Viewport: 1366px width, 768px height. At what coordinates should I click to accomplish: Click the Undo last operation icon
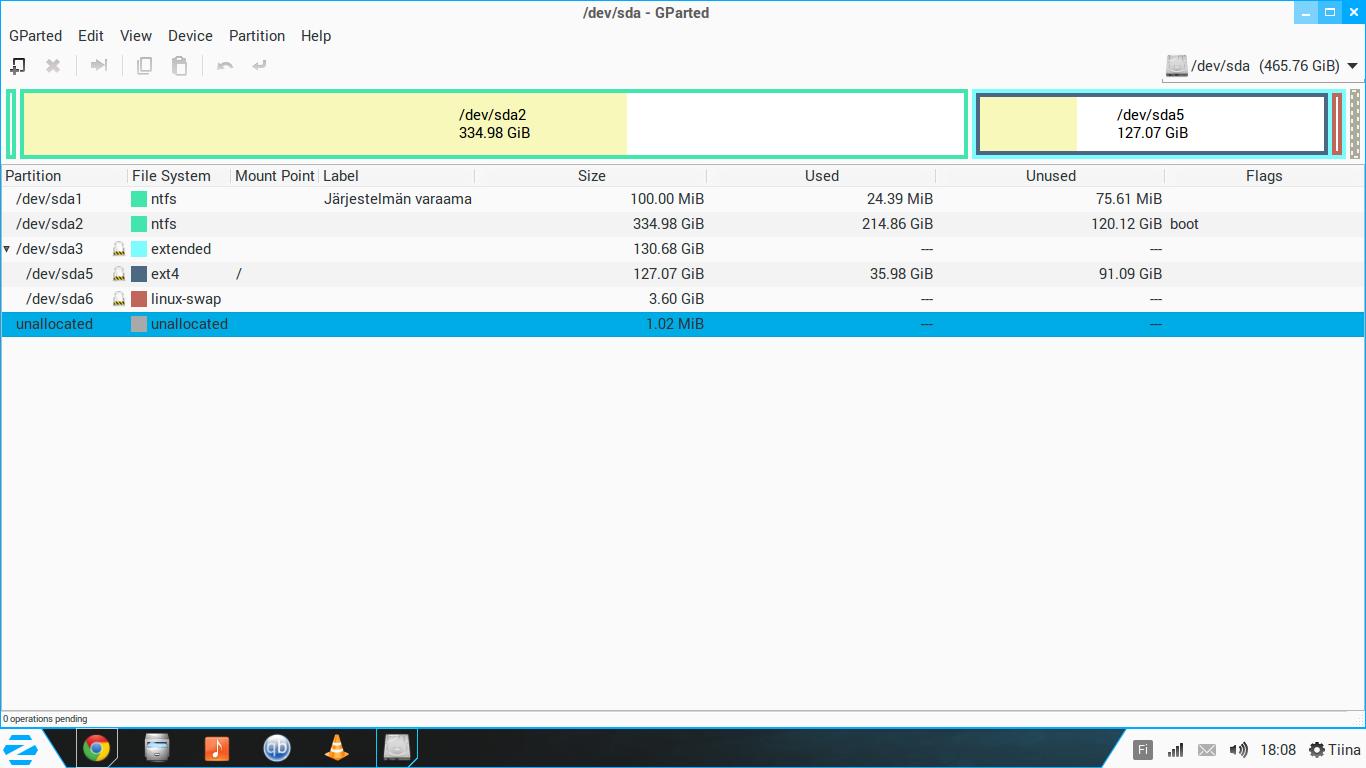pos(225,66)
